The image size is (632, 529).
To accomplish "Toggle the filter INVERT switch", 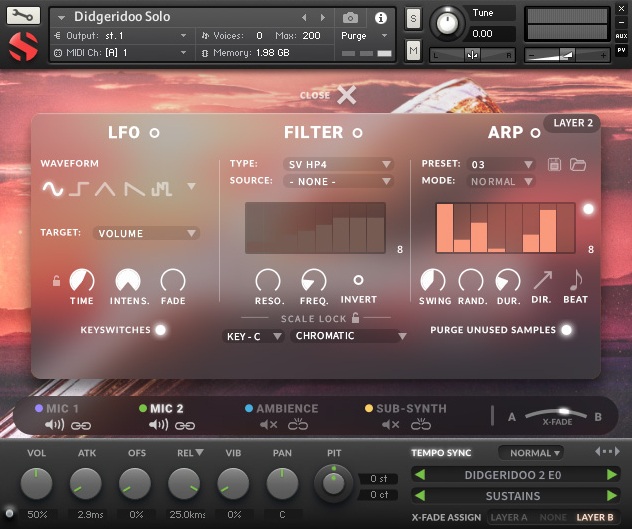I will click(x=358, y=280).
